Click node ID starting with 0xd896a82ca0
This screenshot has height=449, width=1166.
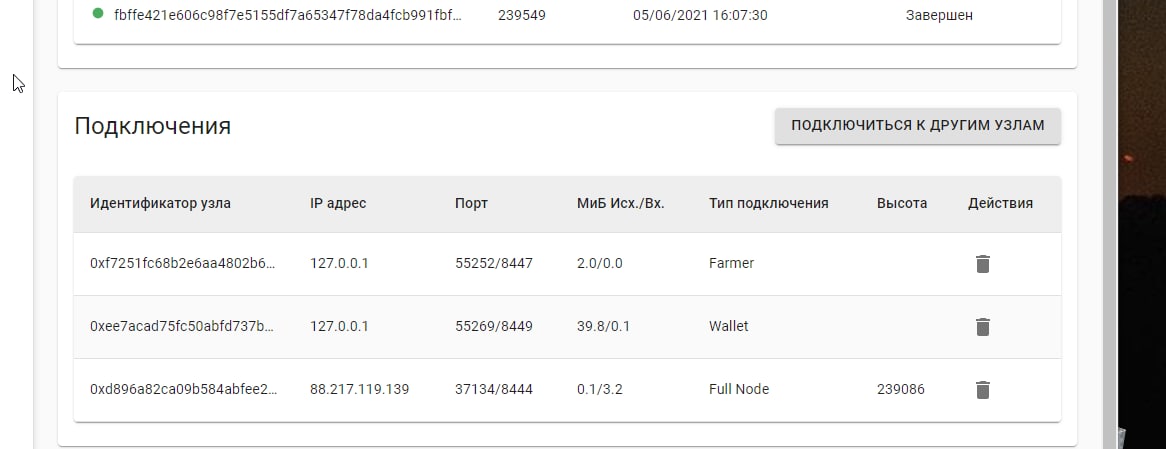[x=182, y=390]
